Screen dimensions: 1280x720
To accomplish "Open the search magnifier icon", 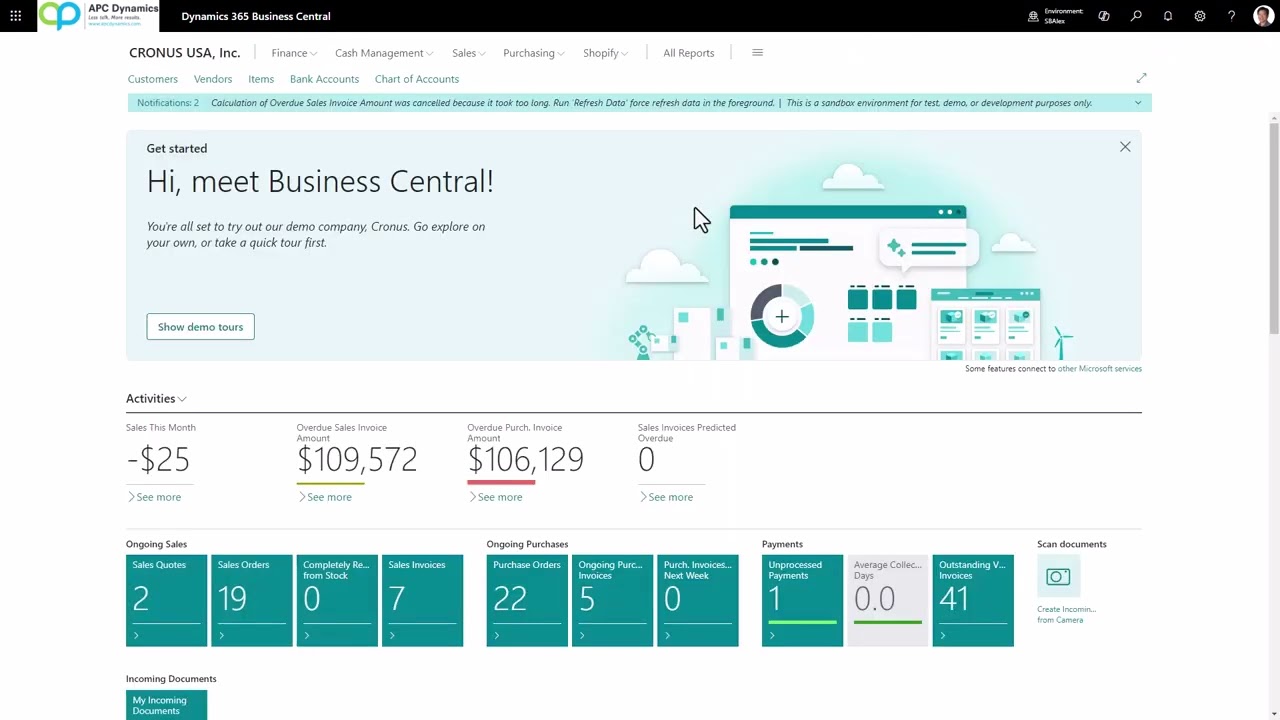I will [x=1136, y=16].
